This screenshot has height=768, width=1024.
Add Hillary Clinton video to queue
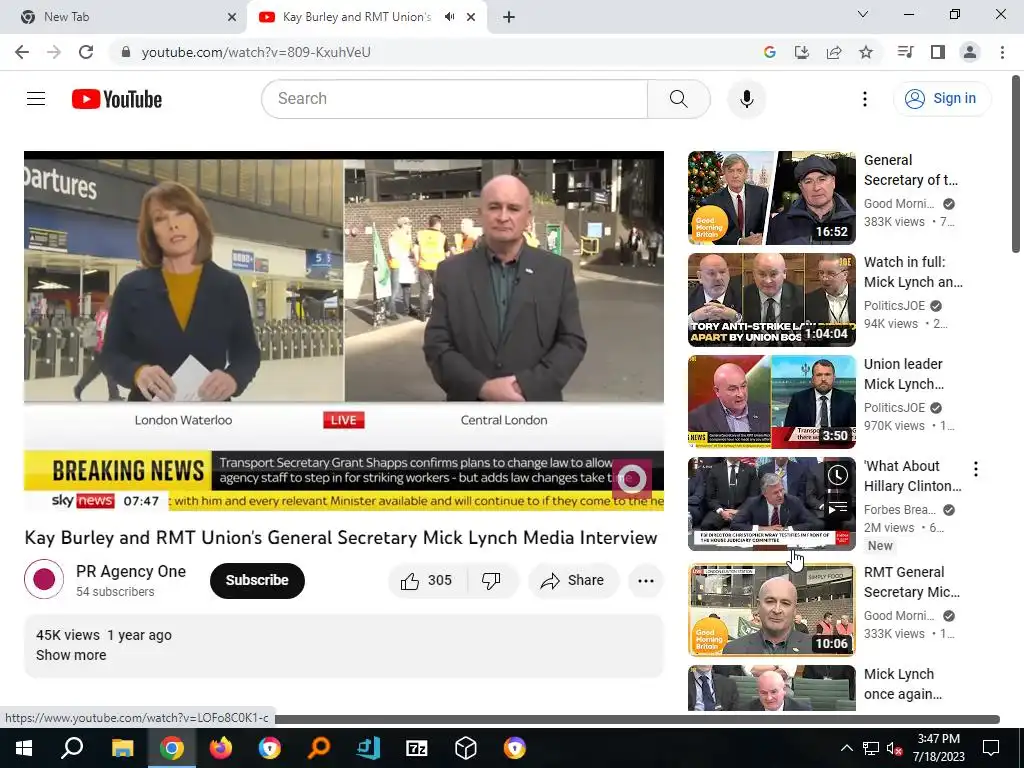pyautogui.click(x=837, y=507)
